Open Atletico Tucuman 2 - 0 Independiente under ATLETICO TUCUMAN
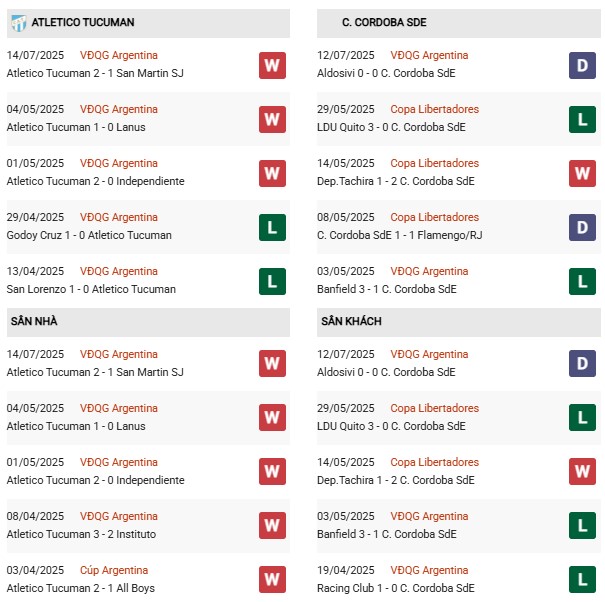Screen dimensions: 605x602 coord(95,181)
